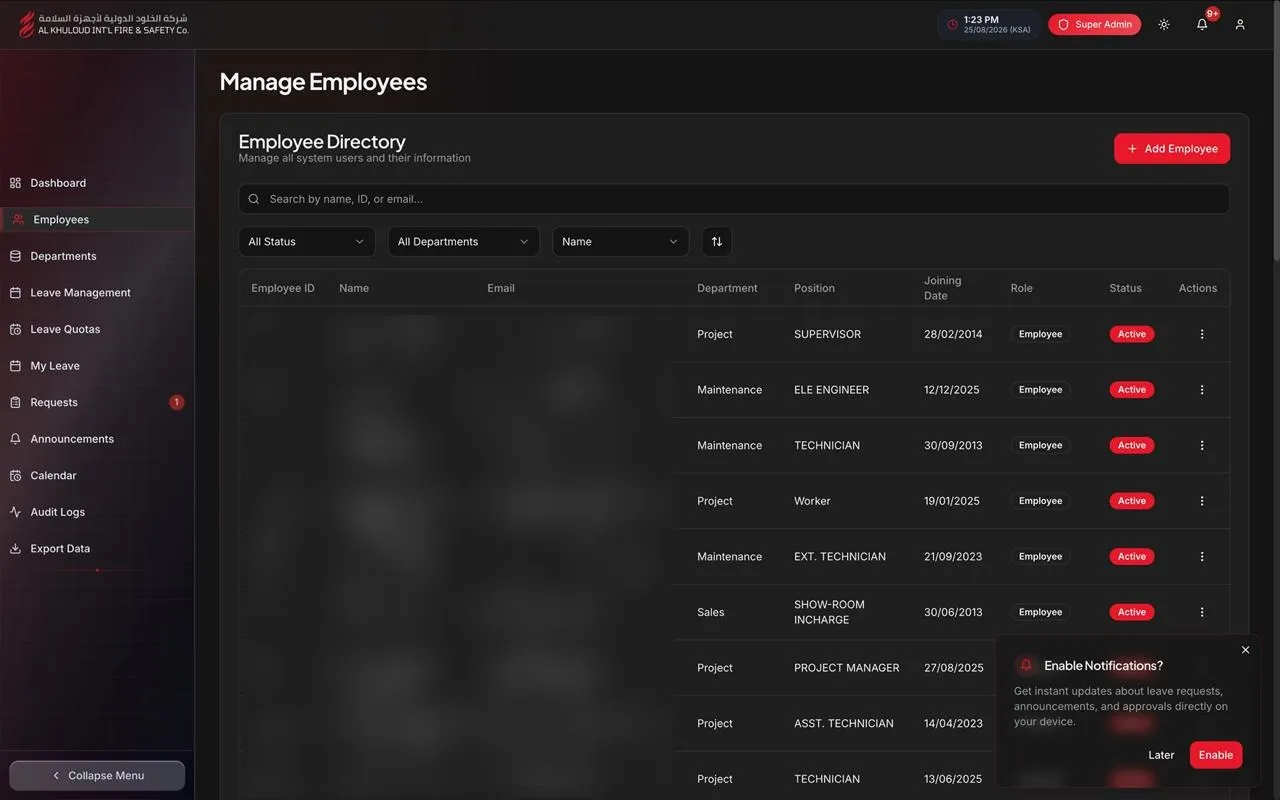
Task: Open Leave Management section
Action: click(x=97, y=293)
